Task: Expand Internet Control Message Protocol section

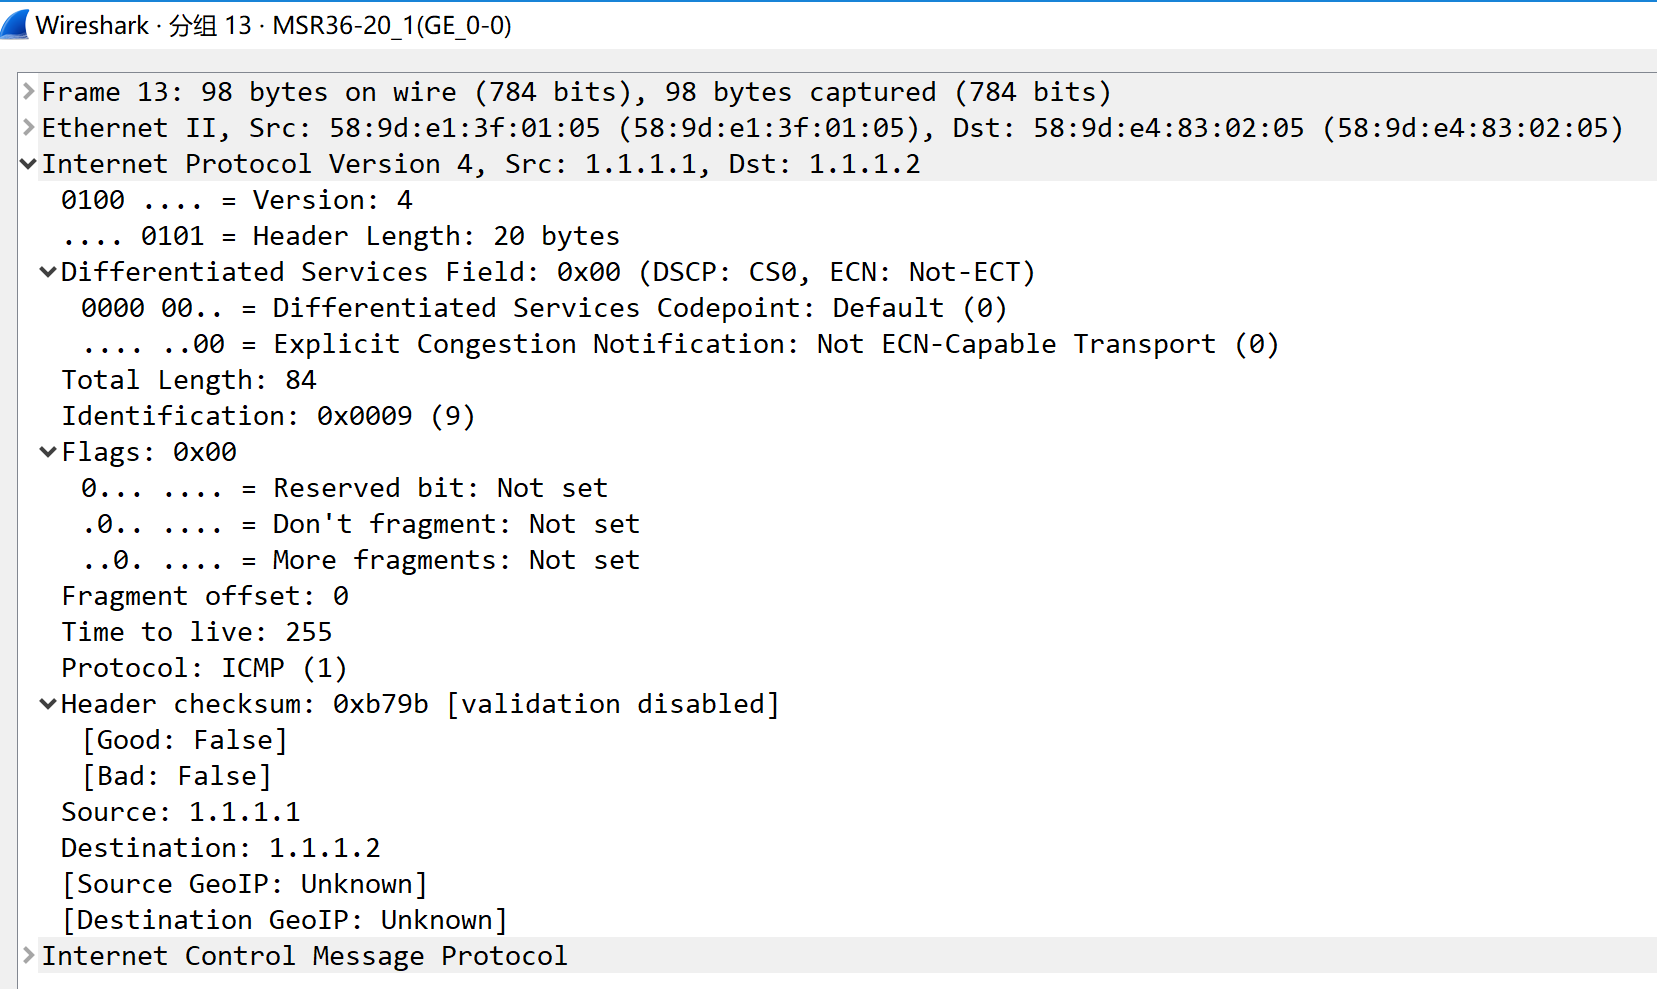Action: (x=29, y=956)
